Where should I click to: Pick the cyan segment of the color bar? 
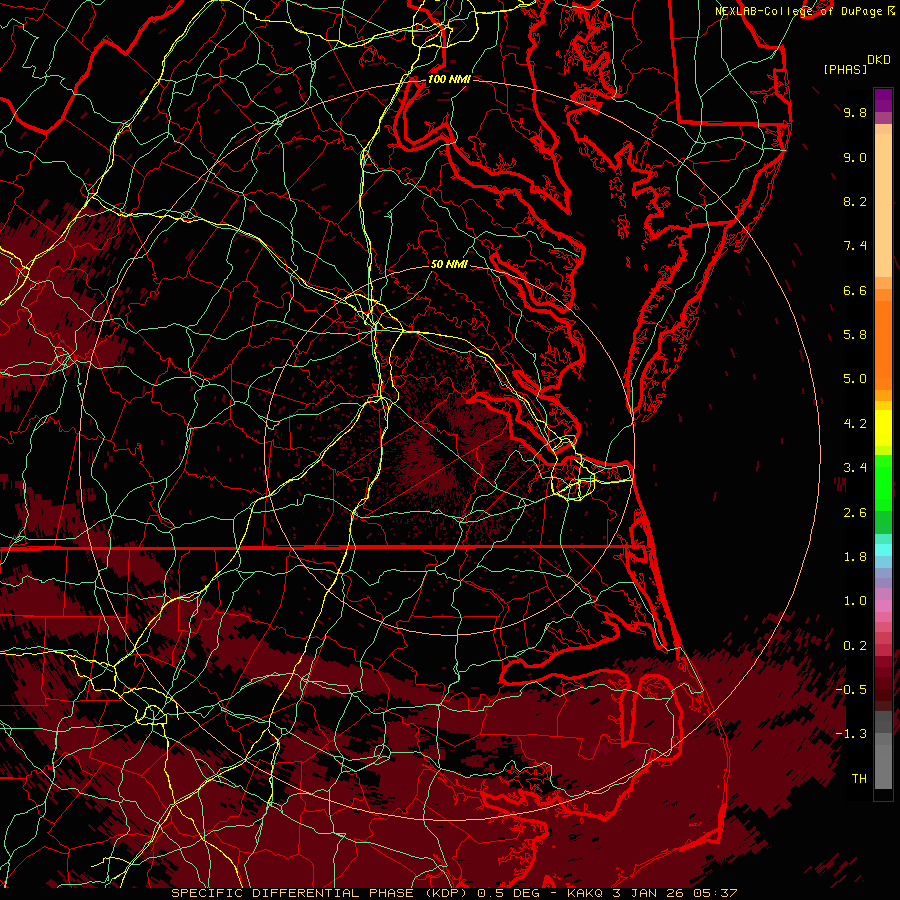883,550
